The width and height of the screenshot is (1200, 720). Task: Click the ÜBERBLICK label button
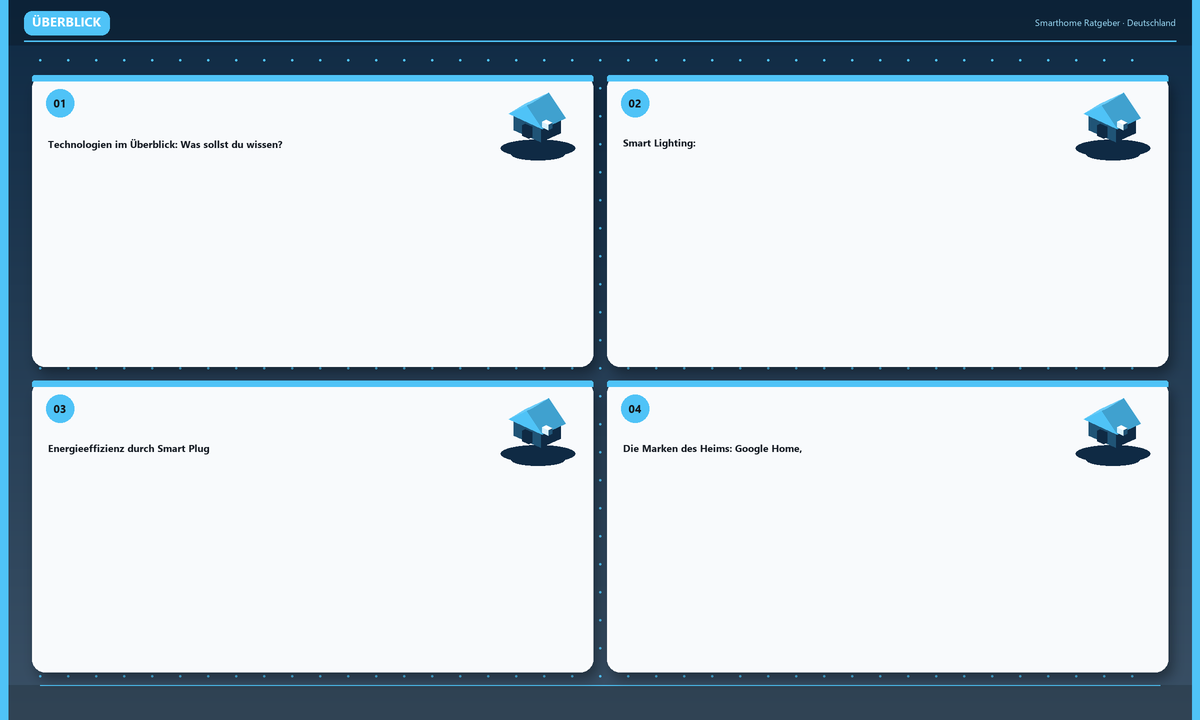tap(67, 23)
